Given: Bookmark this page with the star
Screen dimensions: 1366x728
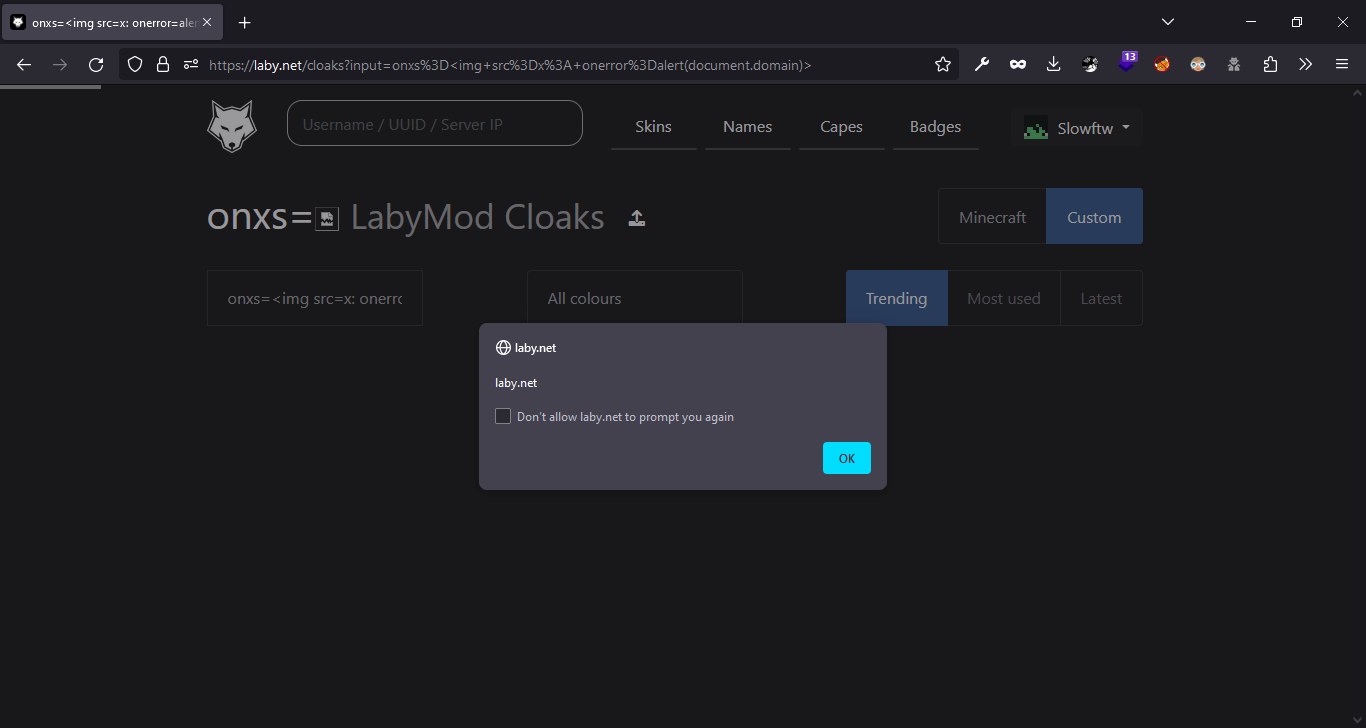Looking at the screenshot, I should click(x=943, y=64).
